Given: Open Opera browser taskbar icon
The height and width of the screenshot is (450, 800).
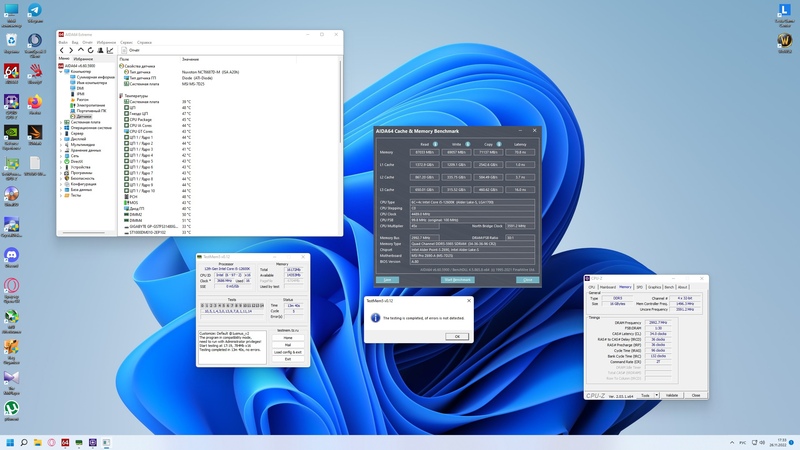Looking at the screenshot, I should point(51,442).
